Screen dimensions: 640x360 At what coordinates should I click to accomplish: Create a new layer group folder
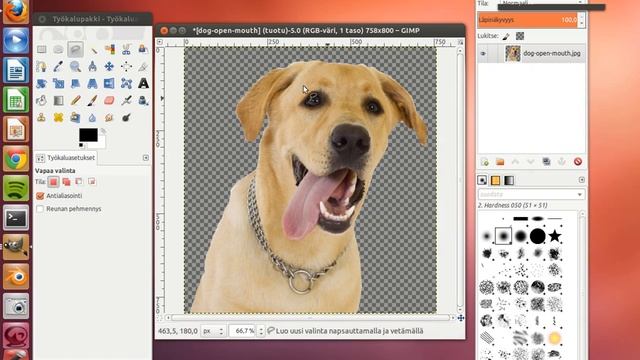tap(500, 162)
